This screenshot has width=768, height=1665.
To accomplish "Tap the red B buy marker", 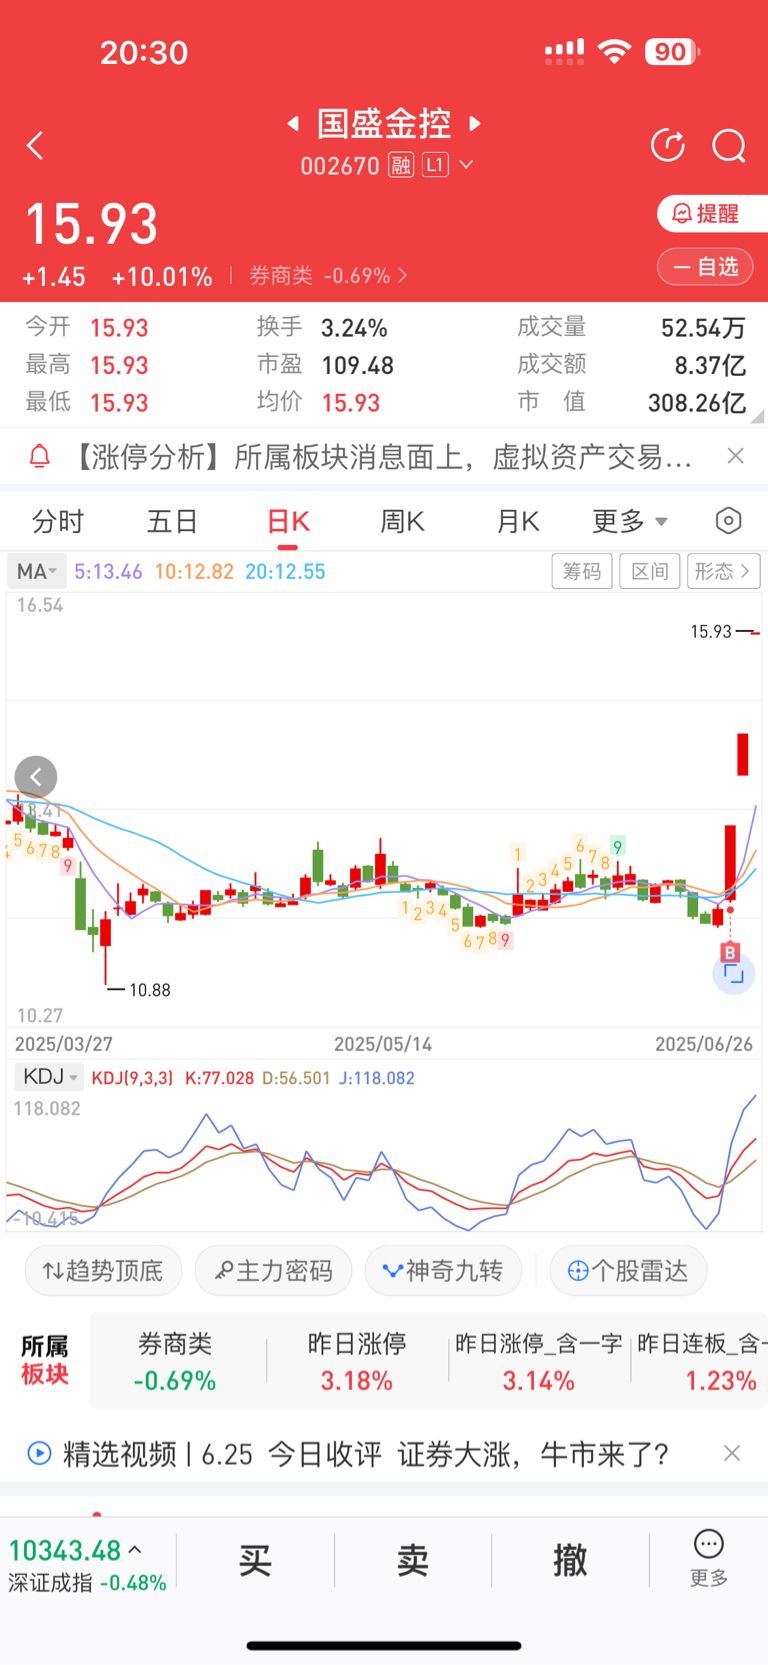I will pyautogui.click(x=730, y=952).
